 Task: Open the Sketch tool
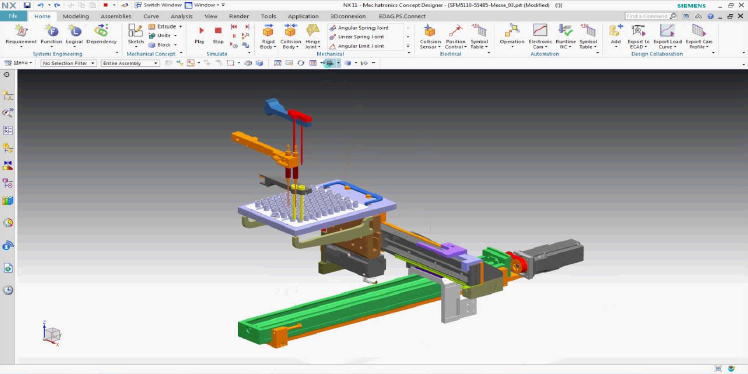pyautogui.click(x=135, y=34)
